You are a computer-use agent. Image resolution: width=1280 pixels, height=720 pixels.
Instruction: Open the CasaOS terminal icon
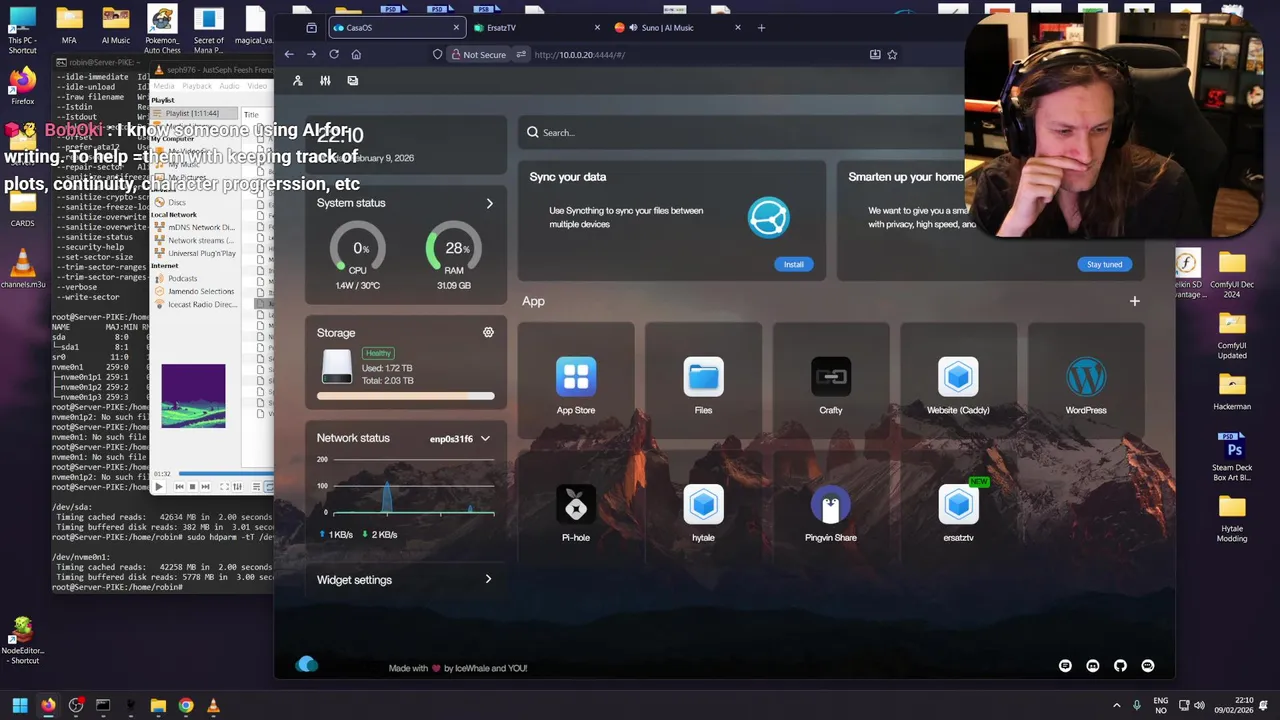353,81
